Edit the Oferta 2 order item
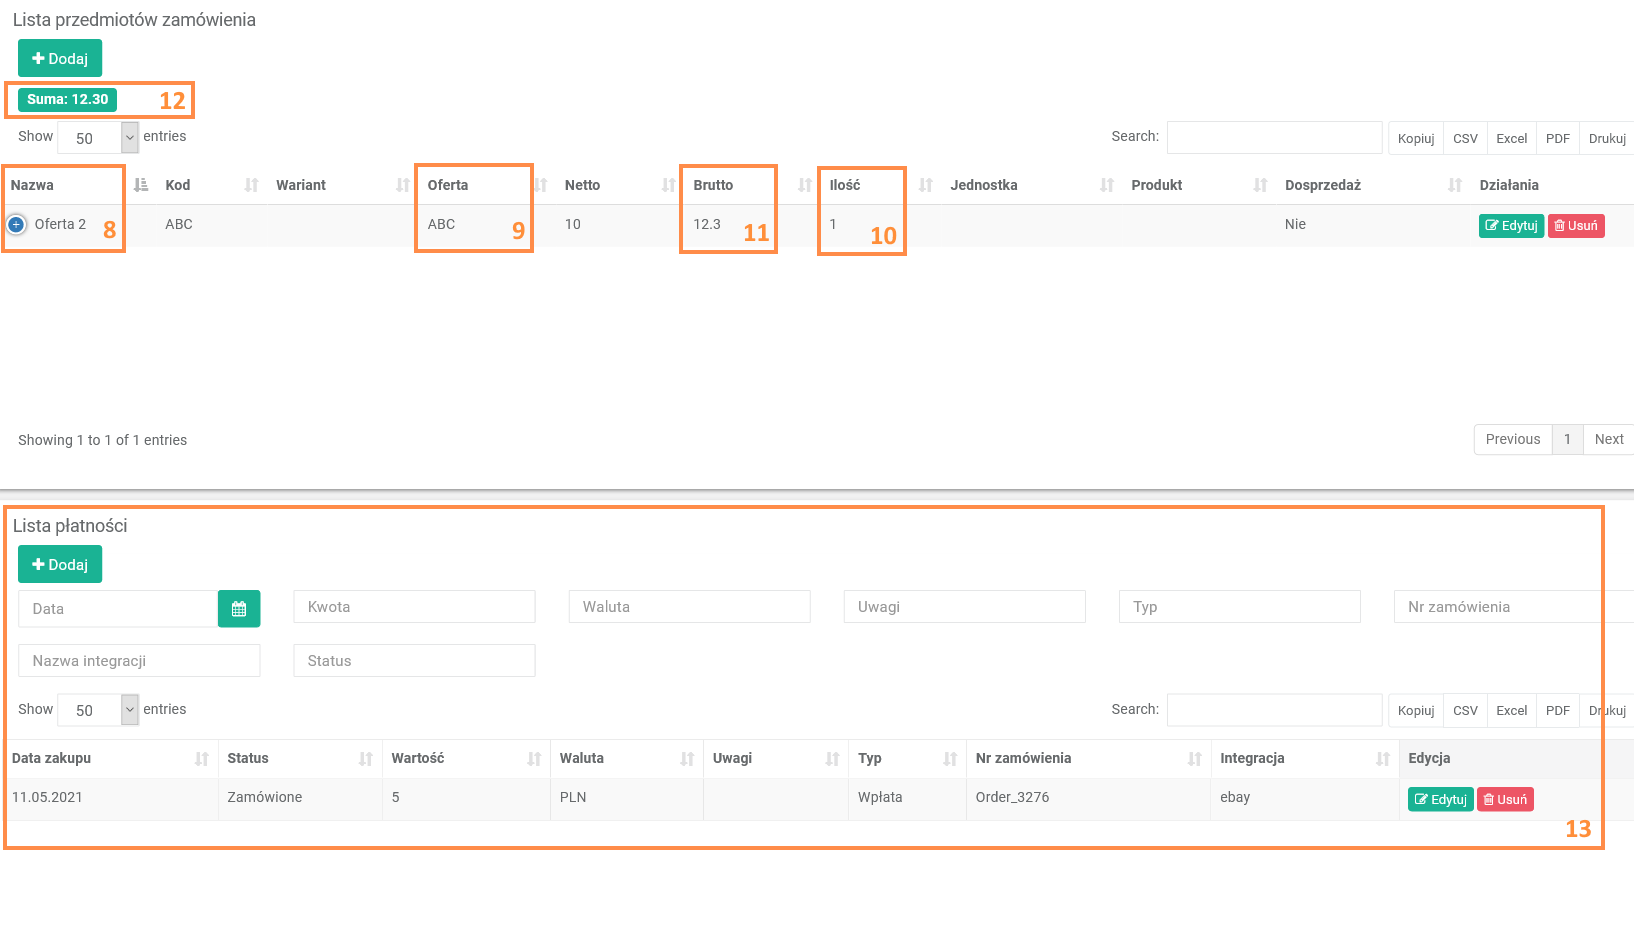 (x=1511, y=226)
